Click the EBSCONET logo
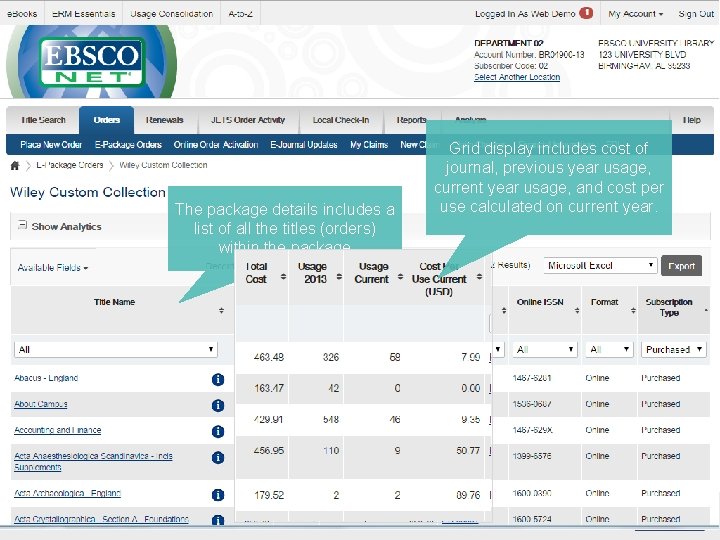 tap(91, 62)
